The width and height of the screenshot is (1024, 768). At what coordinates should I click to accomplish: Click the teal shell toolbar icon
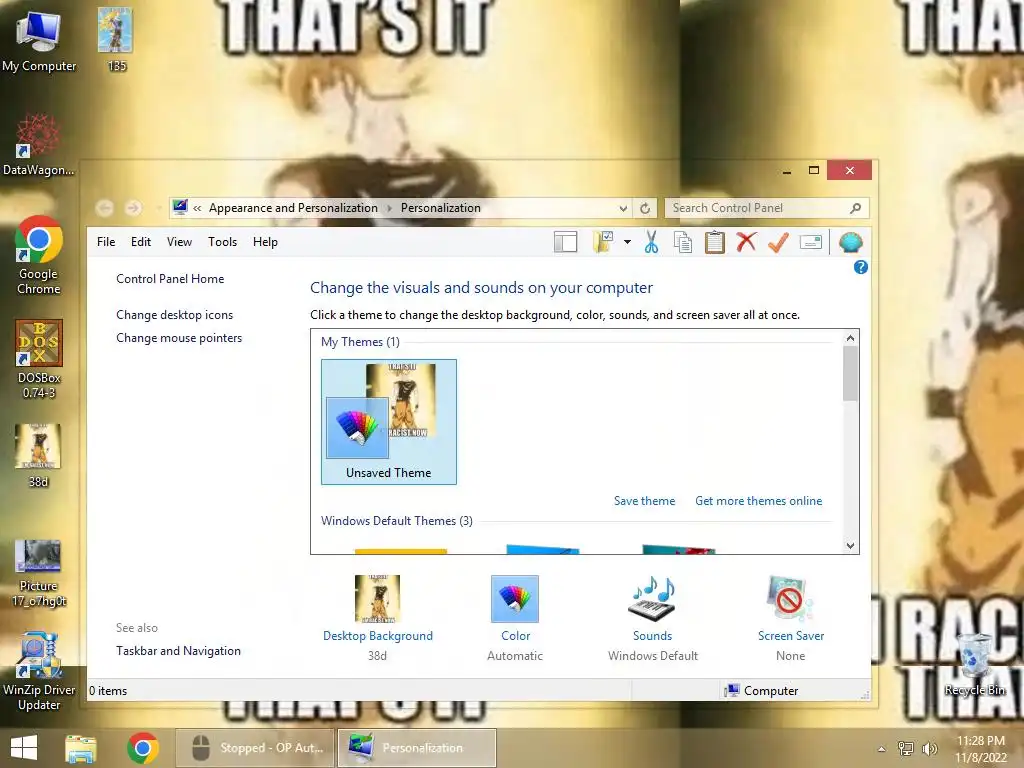850,242
